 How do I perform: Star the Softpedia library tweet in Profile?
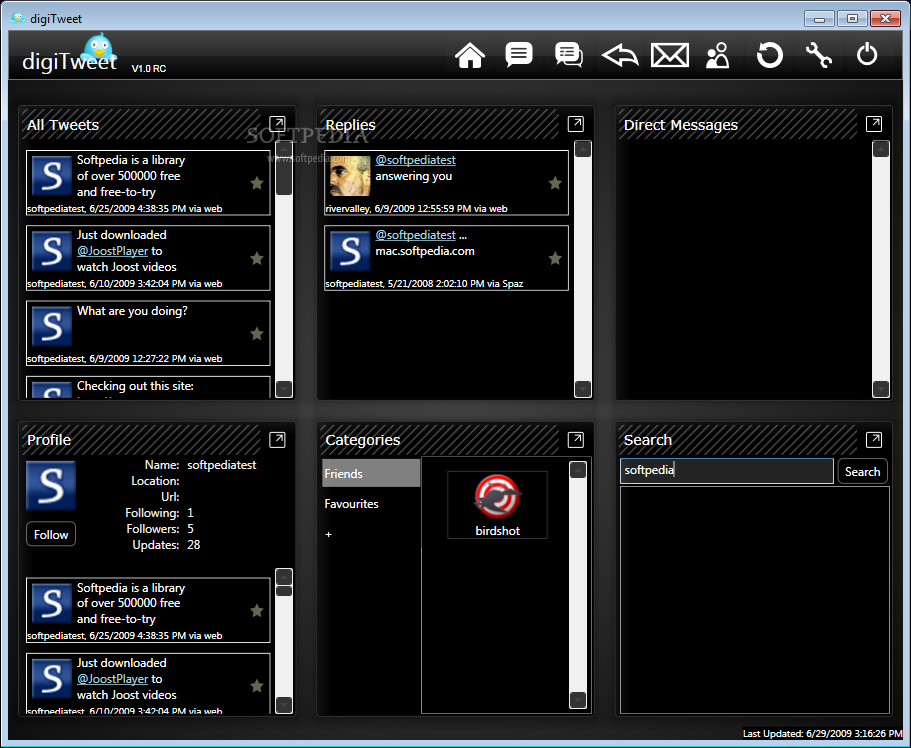[257, 611]
